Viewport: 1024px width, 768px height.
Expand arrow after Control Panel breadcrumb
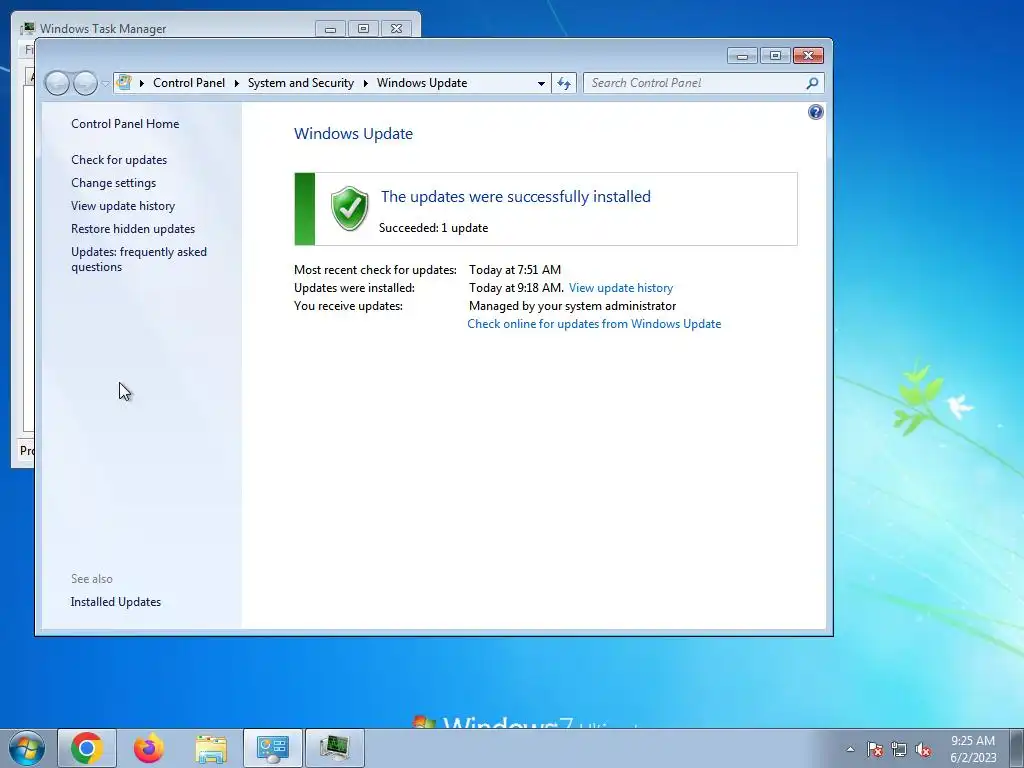[x=236, y=84]
